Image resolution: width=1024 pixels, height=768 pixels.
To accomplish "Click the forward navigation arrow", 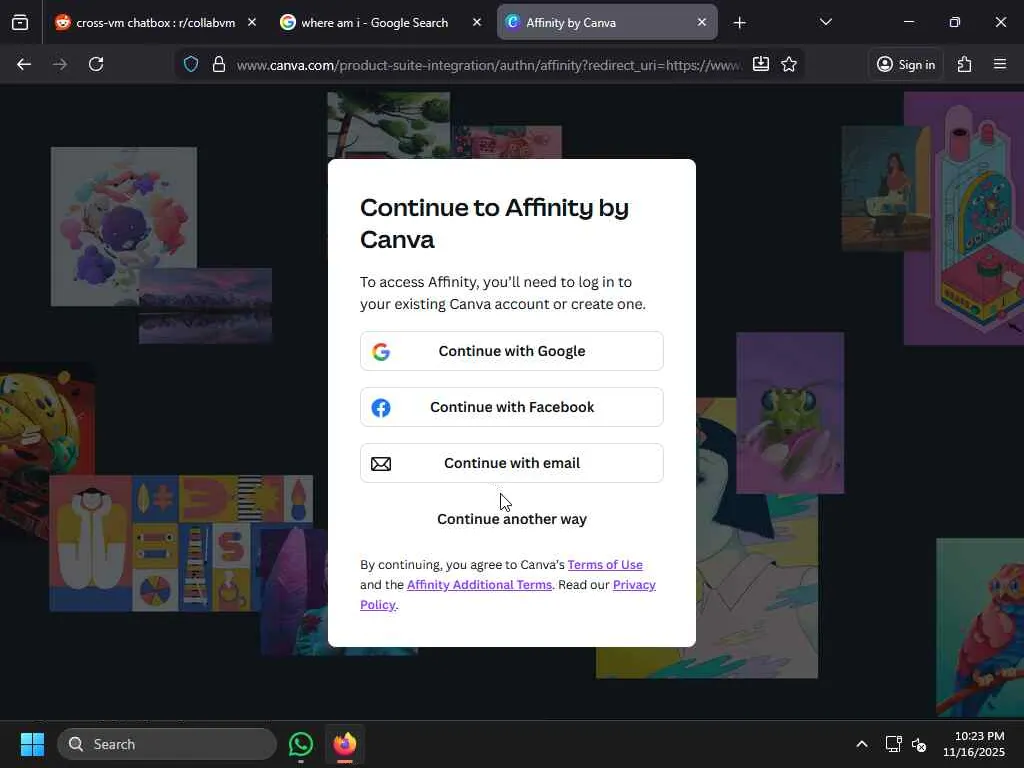I will pyautogui.click(x=59, y=64).
